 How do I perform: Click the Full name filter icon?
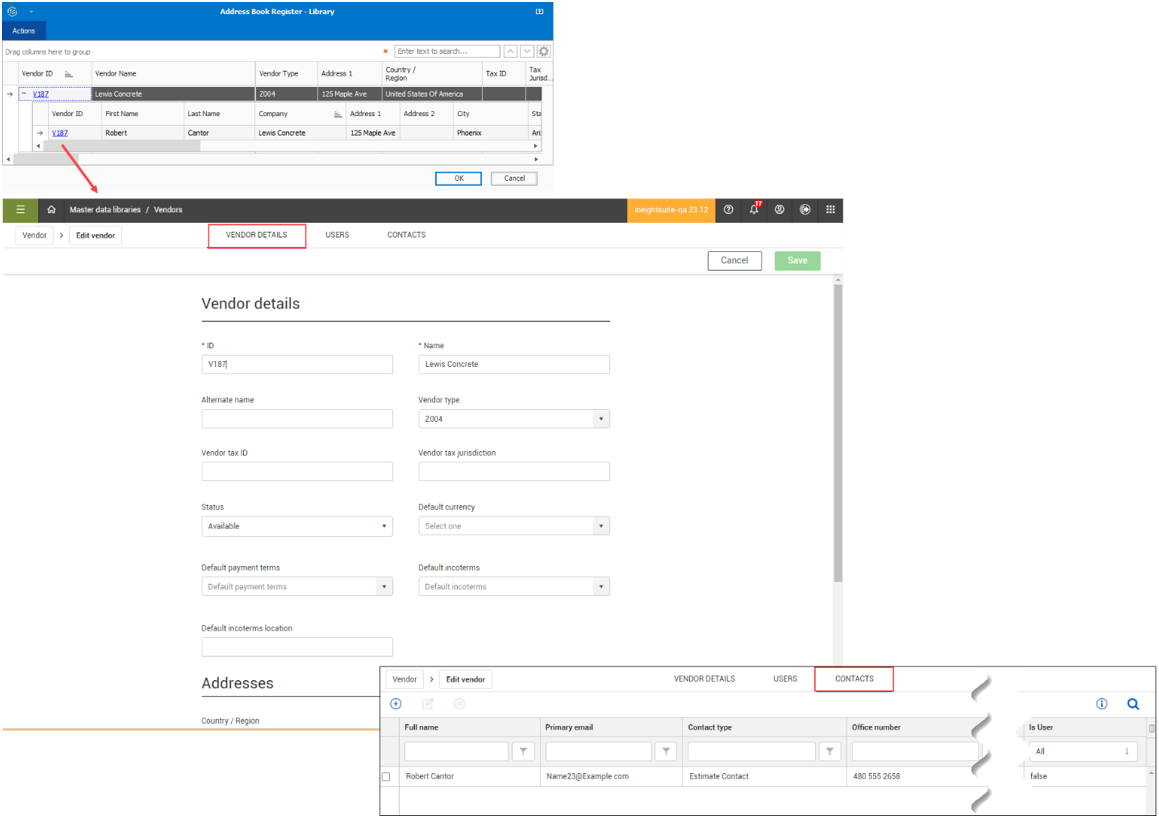tap(523, 751)
